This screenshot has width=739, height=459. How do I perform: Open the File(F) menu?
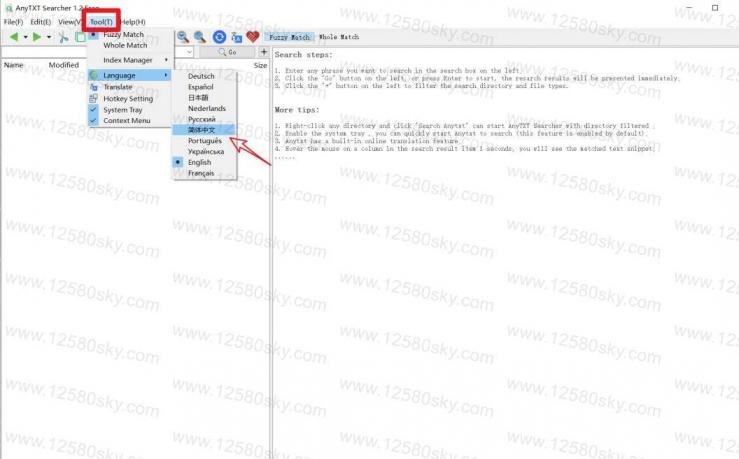pos(13,22)
